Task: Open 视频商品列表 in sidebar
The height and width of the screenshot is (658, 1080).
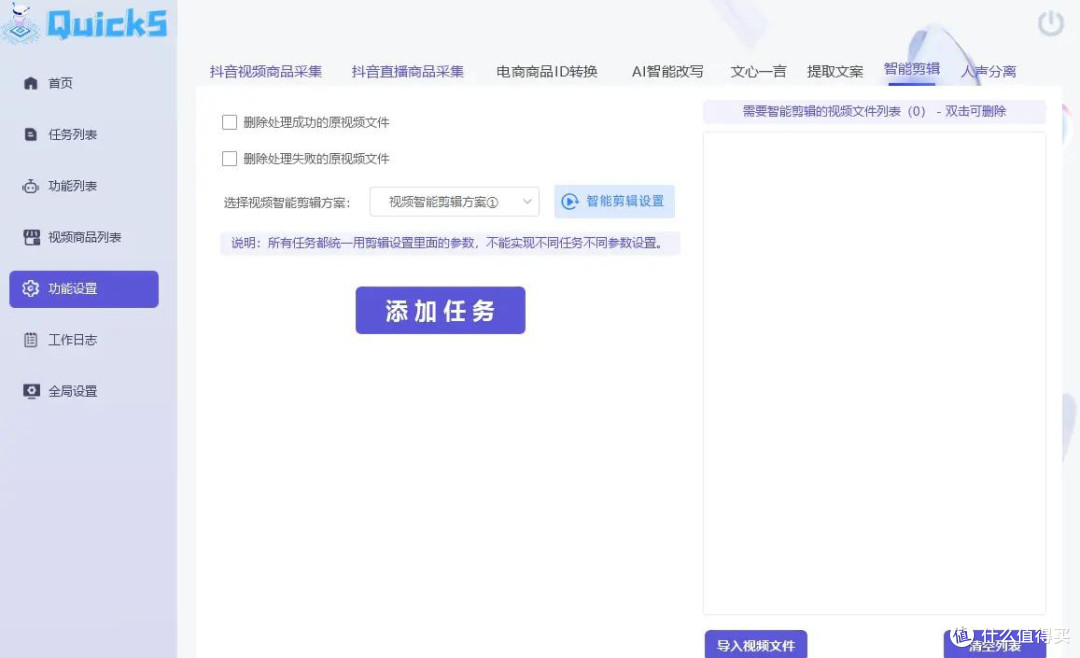Action: click(84, 238)
